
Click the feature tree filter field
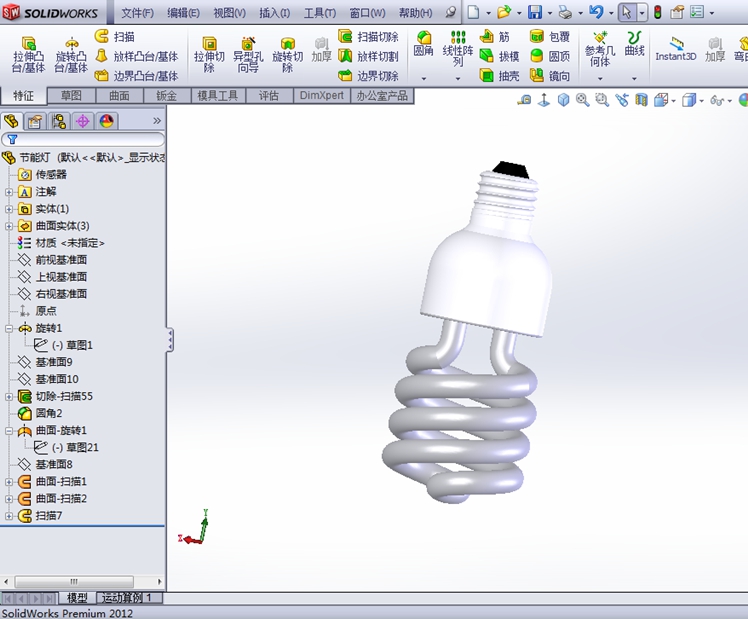point(85,140)
